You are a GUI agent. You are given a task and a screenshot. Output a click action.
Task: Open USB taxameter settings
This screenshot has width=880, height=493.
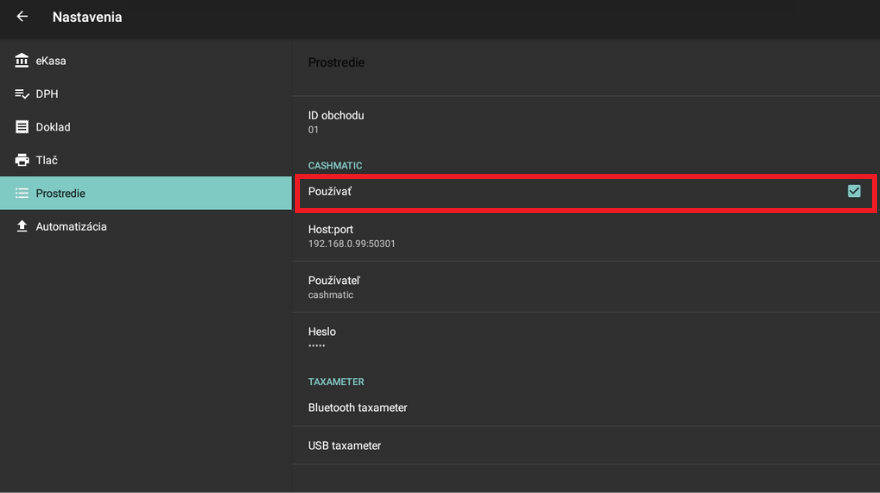(585, 445)
